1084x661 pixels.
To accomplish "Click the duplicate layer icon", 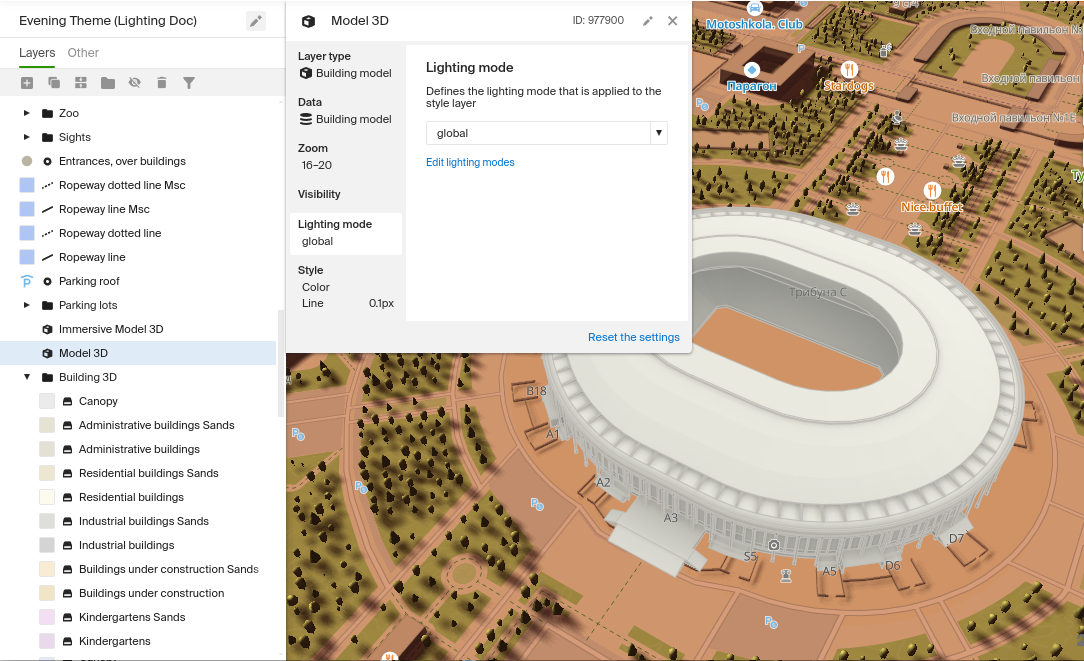I will (54, 83).
